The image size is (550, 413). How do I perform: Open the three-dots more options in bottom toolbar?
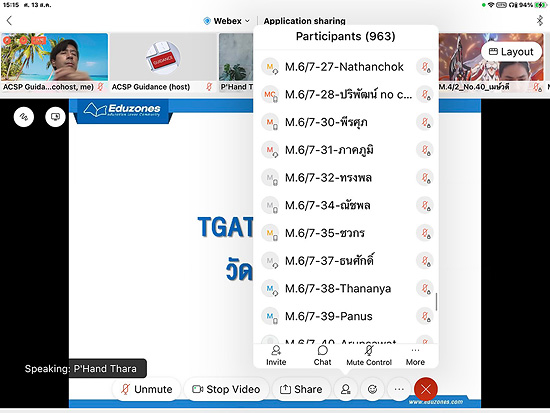(x=399, y=389)
